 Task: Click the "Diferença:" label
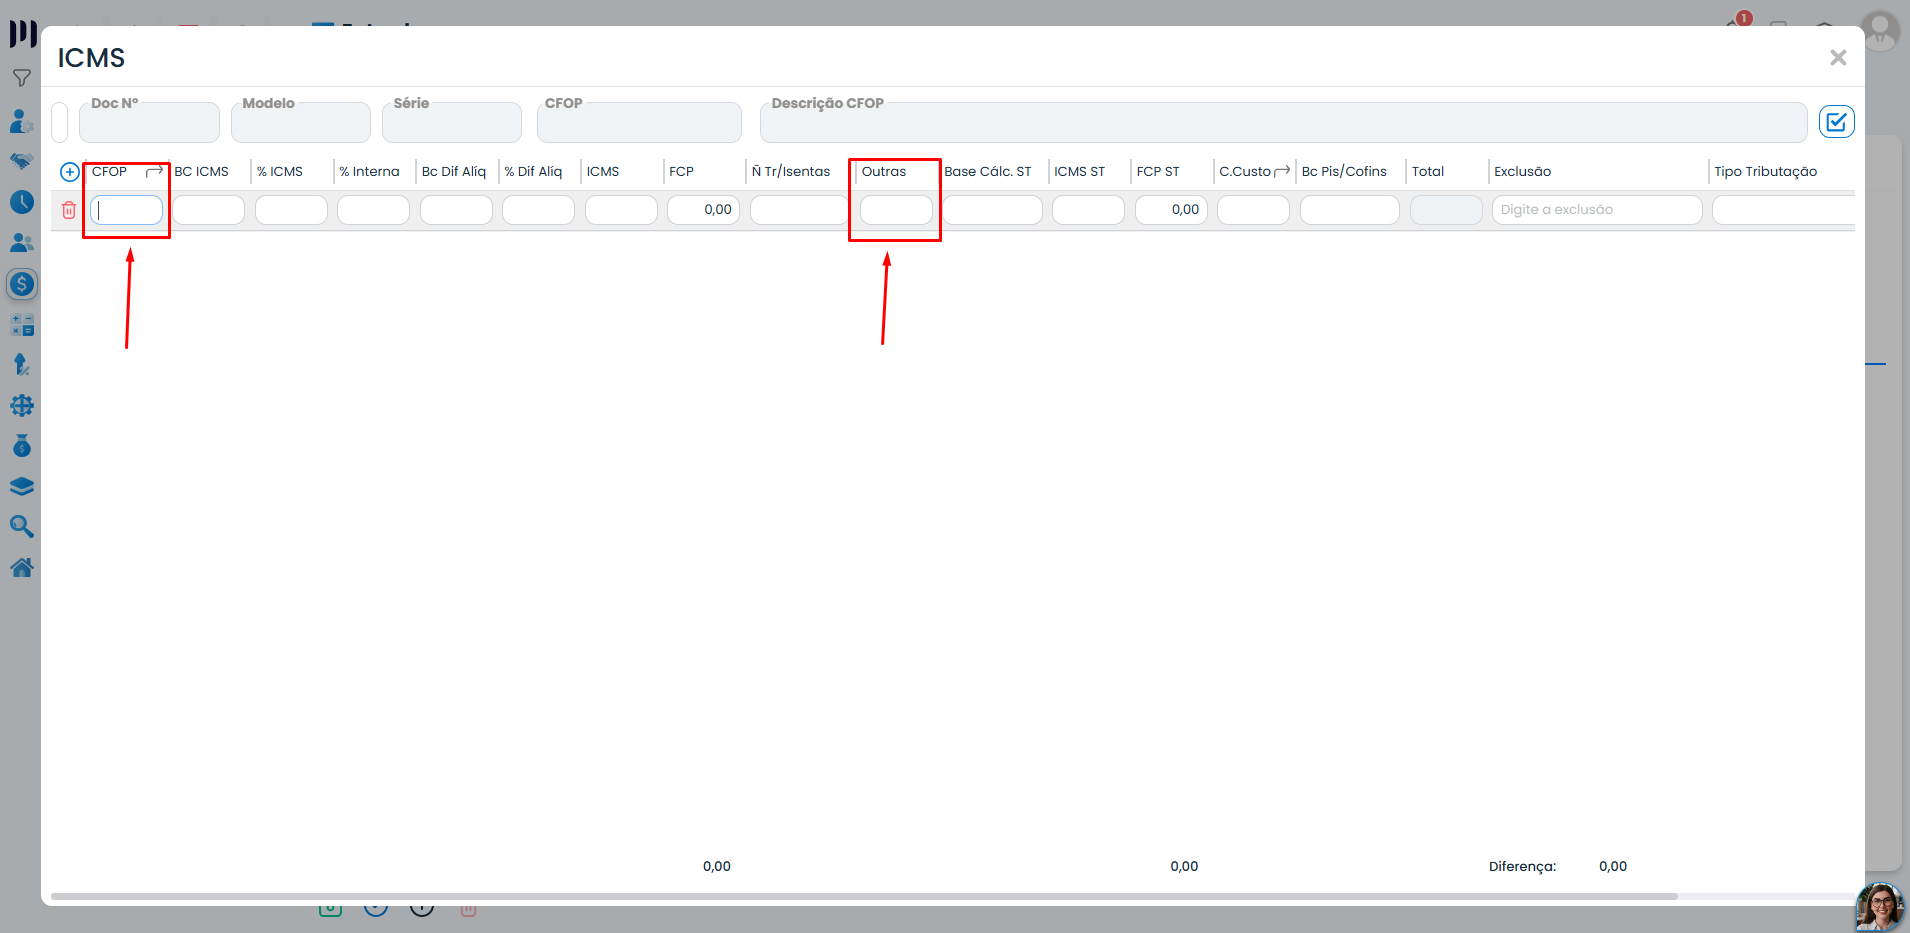1522,867
